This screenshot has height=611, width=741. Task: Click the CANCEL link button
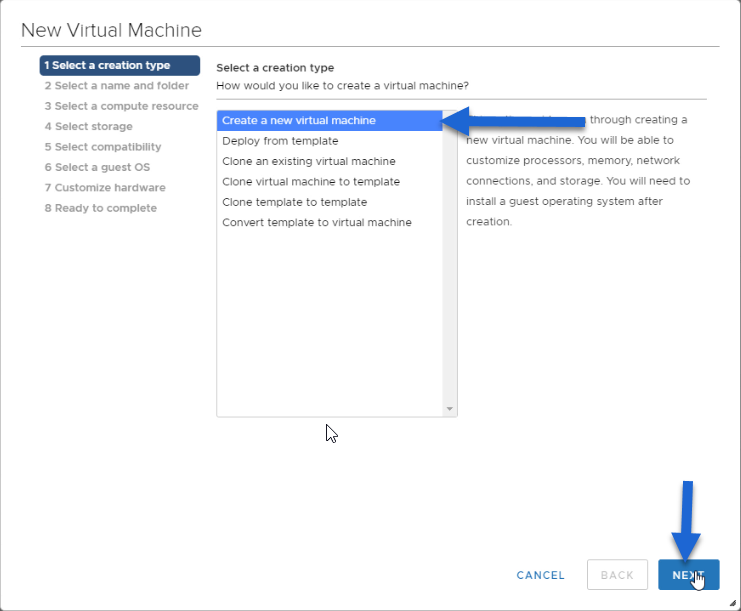[540, 575]
